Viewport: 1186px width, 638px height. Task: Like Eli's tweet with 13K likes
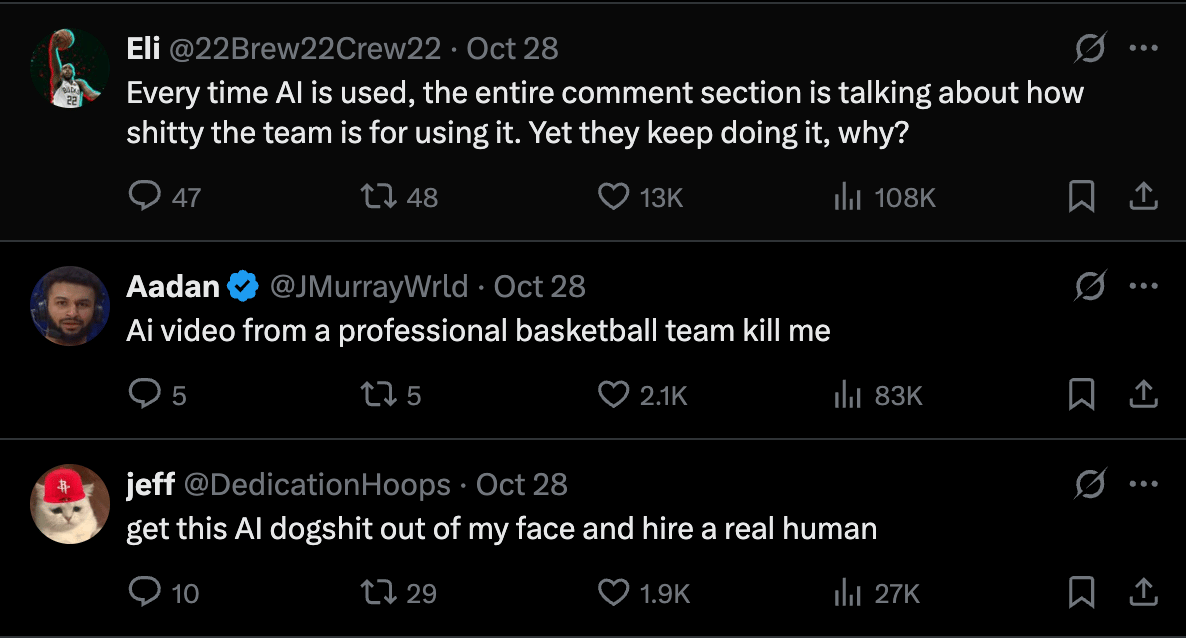(613, 196)
